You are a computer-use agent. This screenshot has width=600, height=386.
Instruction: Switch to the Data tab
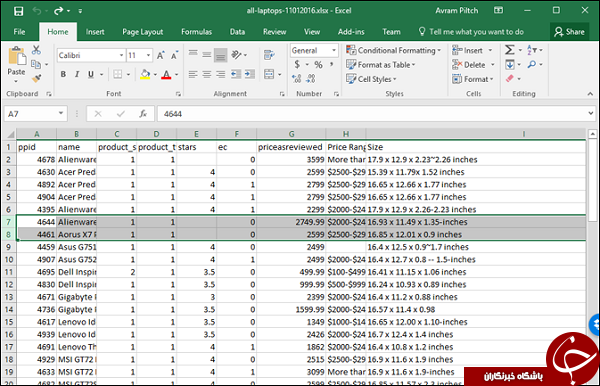(237, 32)
